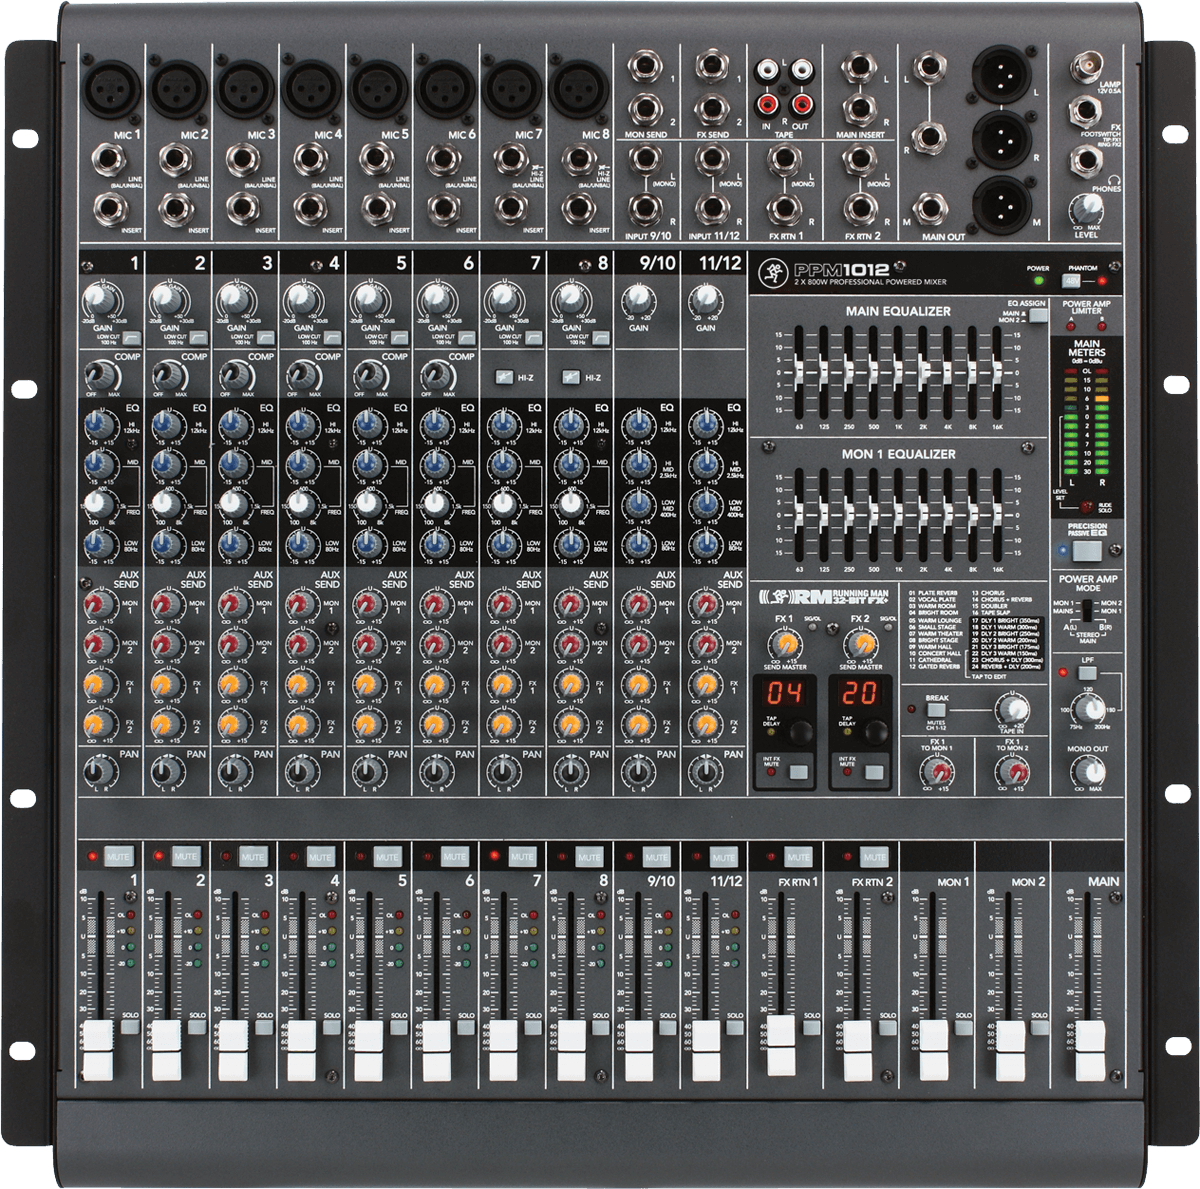The height and width of the screenshot is (1189, 1200).
Task: Adjust channel 6 LOW 80Hz EQ knob
Action: tap(435, 545)
